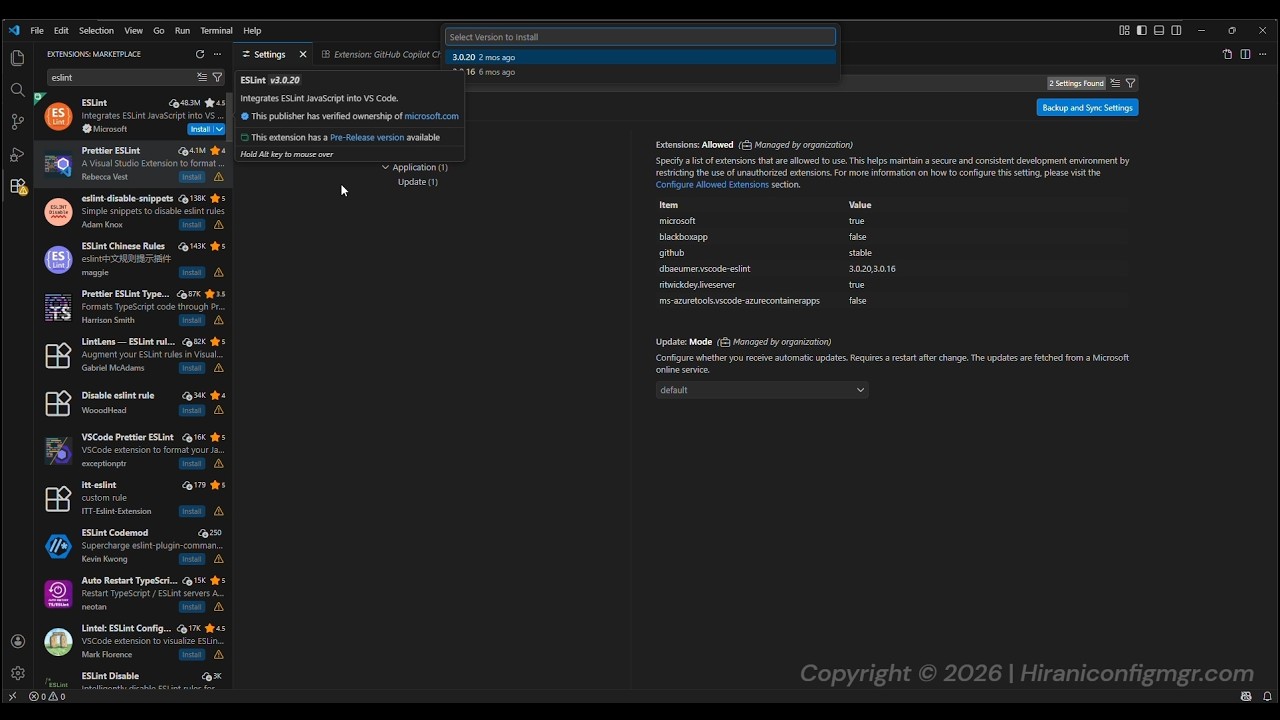
Task: Click Backup and Sync Settings button
Action: [1087, 107]
